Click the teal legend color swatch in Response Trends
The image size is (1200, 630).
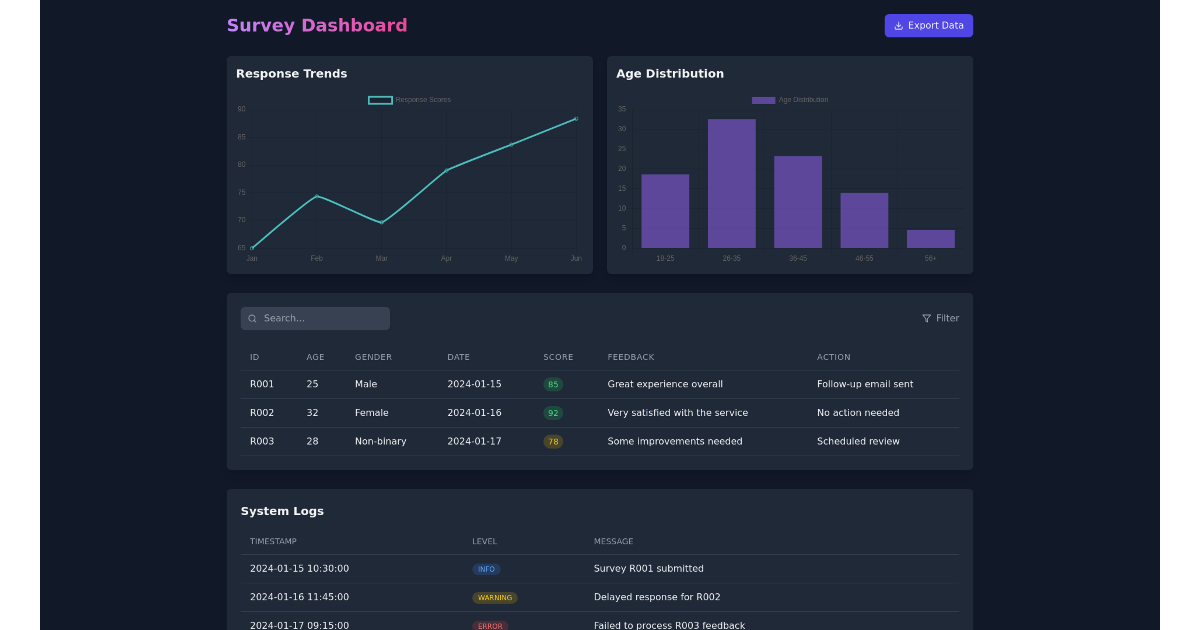(379, 100)
